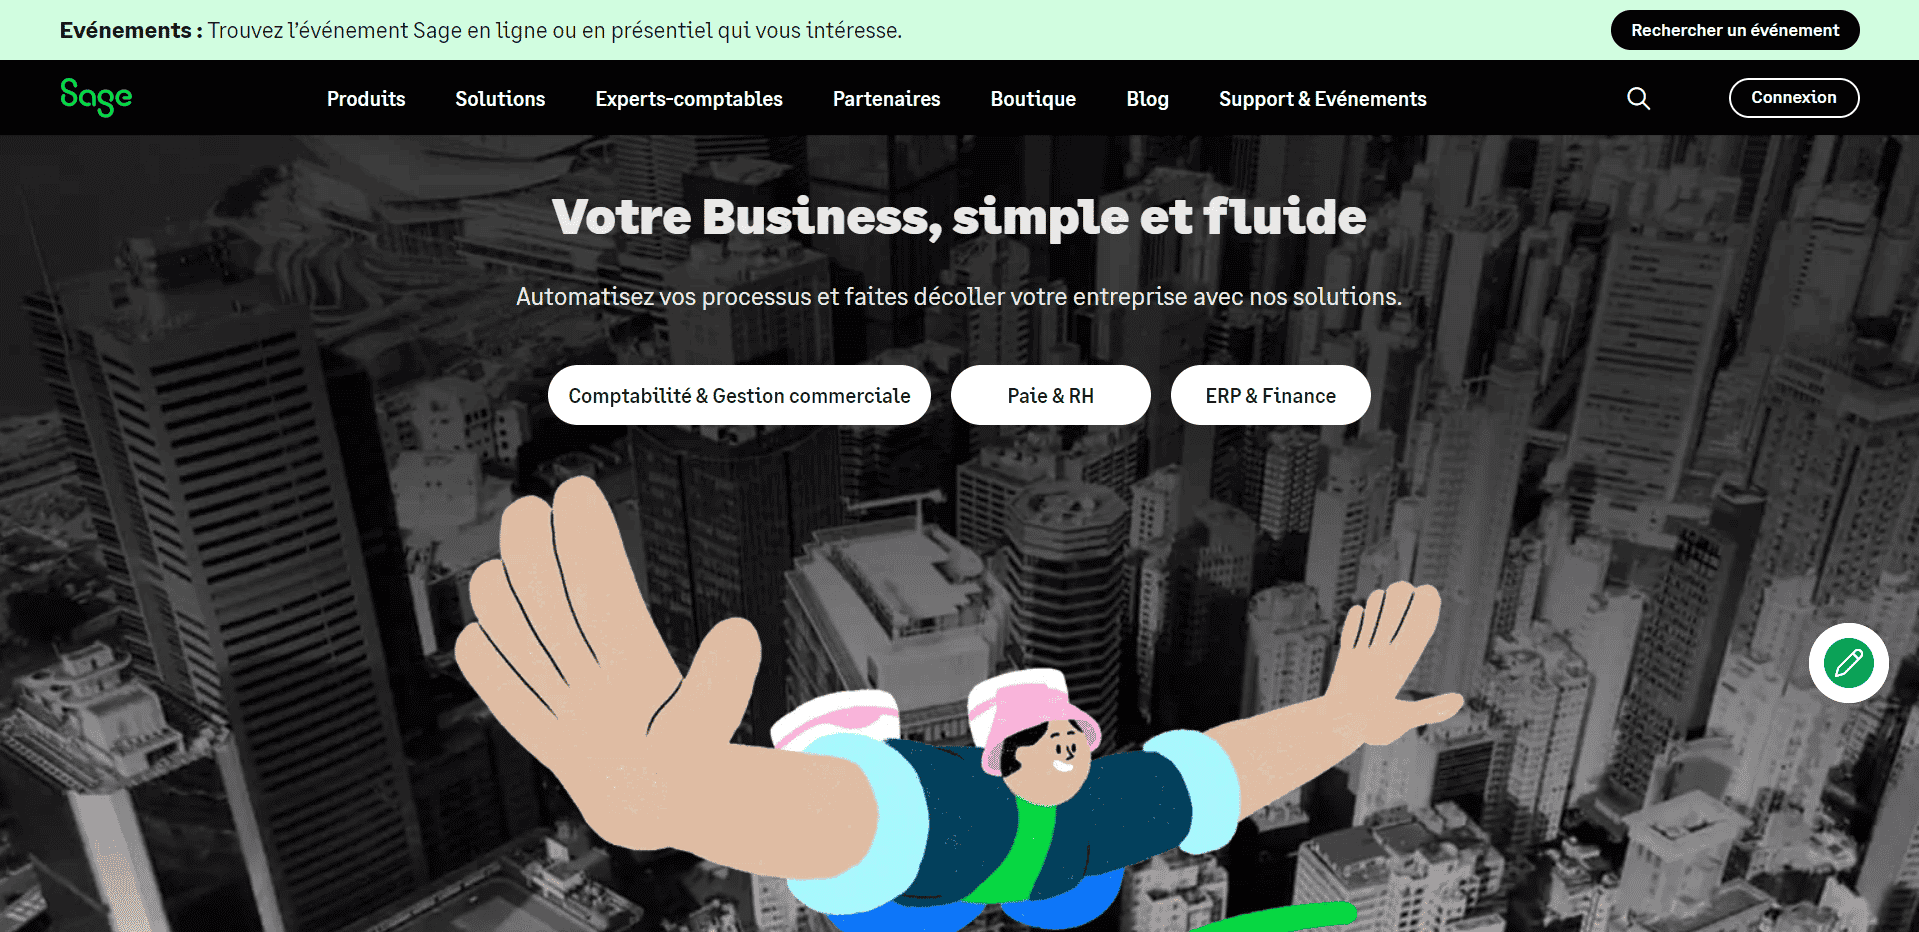Screen dimensions: 1919x932
Task: Click the green pencil feedback icon
Action: [x=1848, y=663]
